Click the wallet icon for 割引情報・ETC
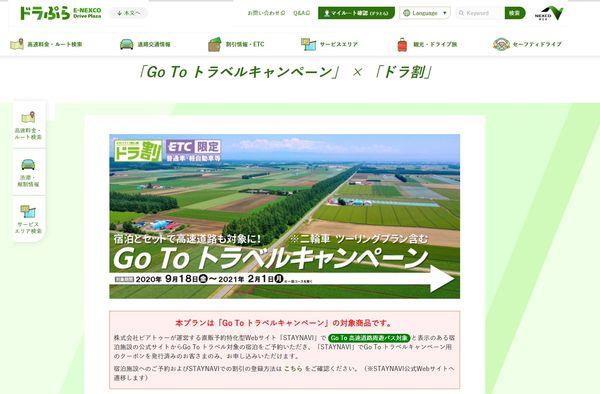 click(215, 44)
